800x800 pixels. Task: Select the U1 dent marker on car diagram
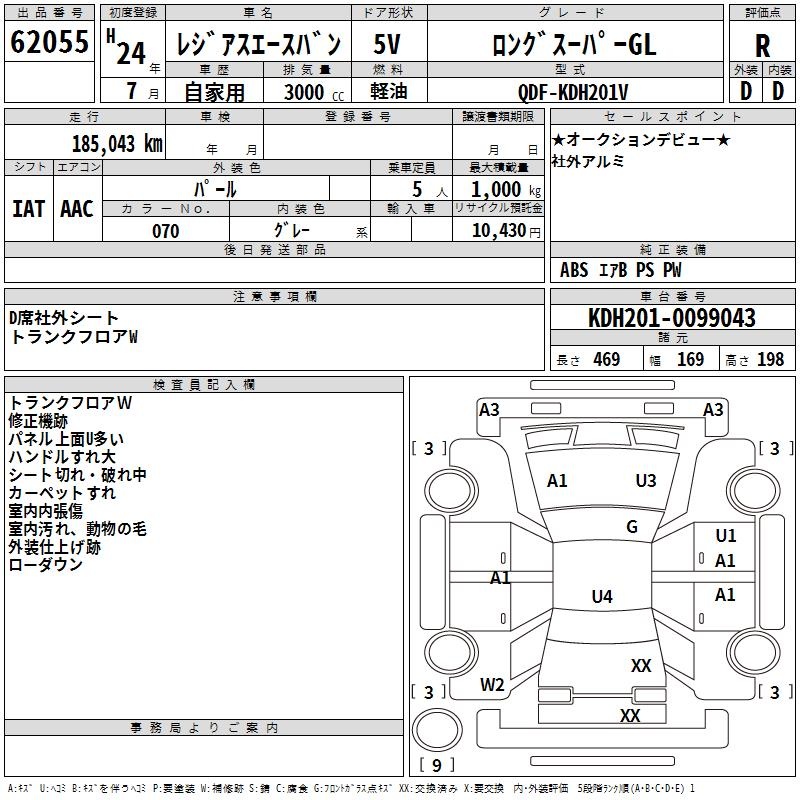725,536
